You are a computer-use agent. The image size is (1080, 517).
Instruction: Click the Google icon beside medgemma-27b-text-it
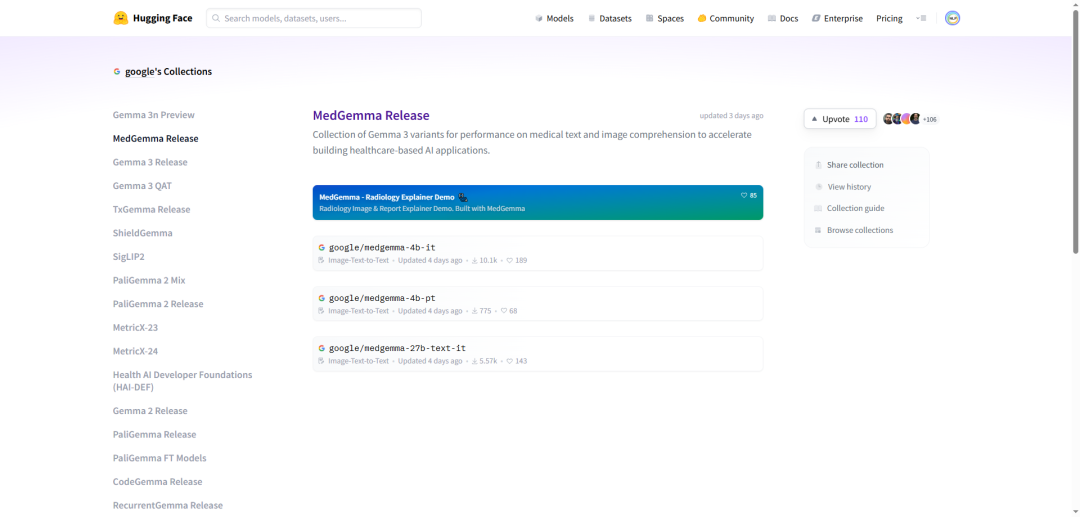[322, 348]
